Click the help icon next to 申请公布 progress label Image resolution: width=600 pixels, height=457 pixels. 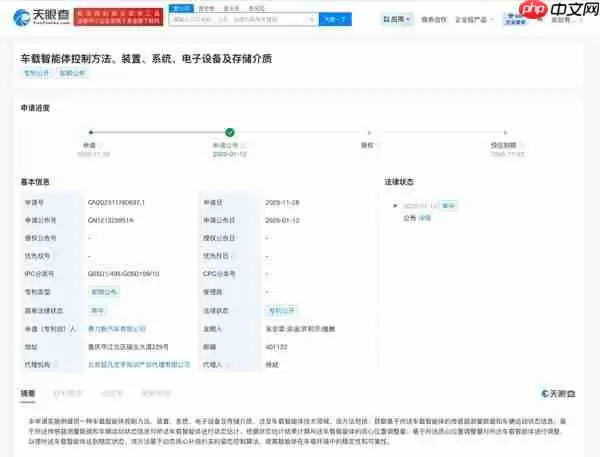(244, 145)
